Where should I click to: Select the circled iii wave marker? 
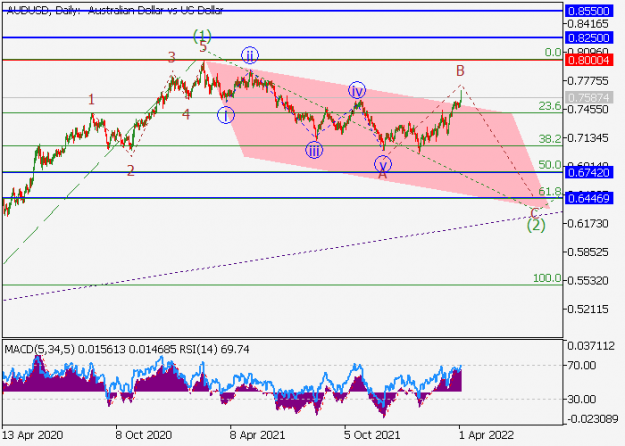tap(314, 150)
